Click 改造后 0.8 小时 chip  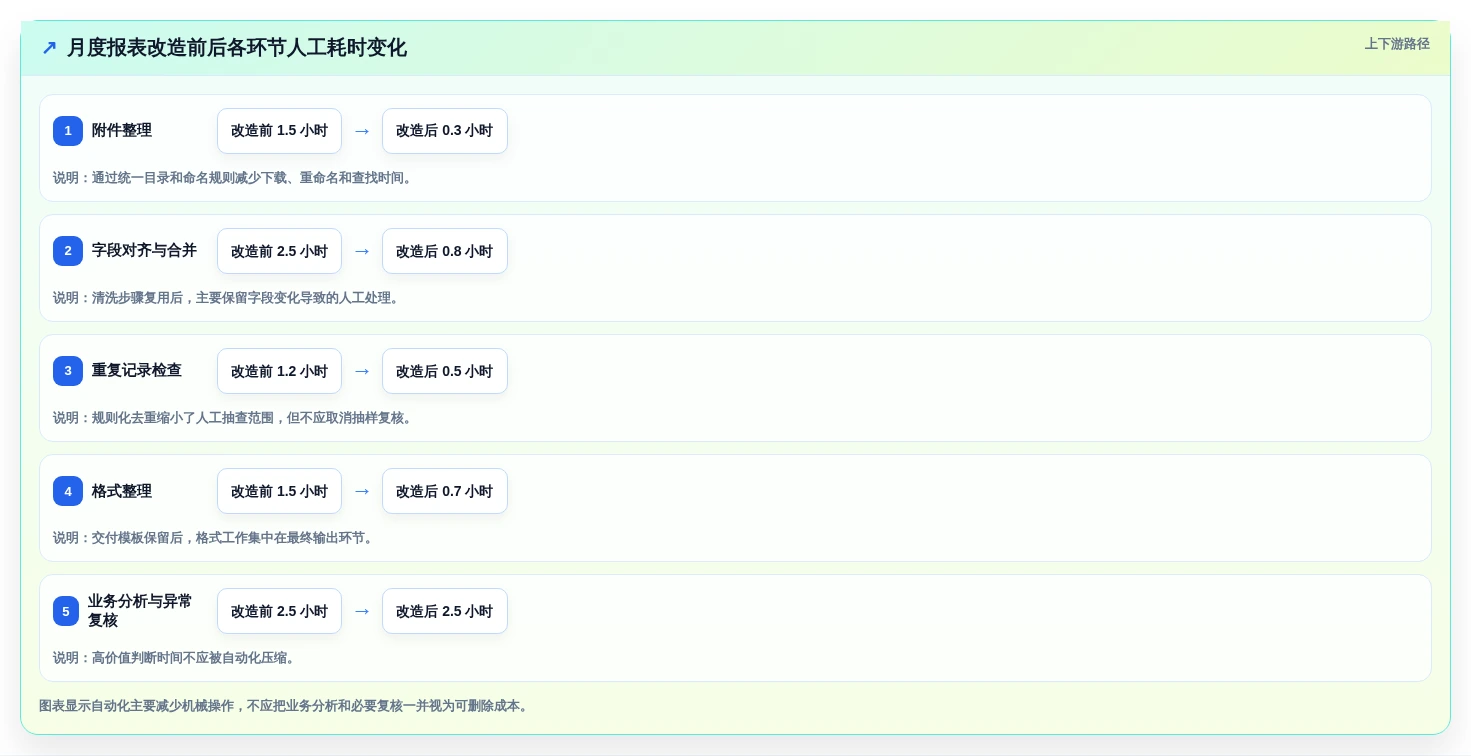445,251
